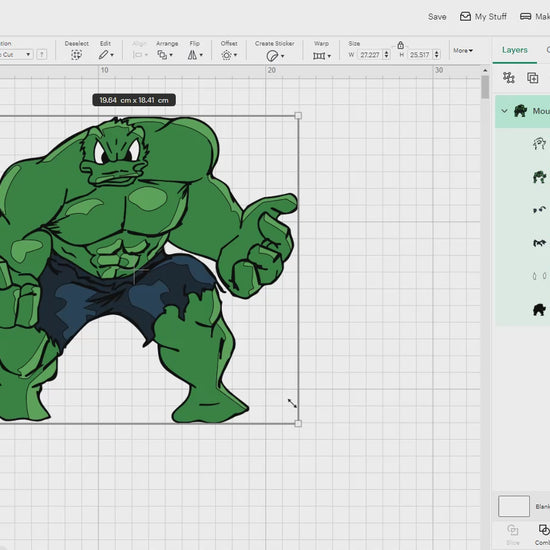Click the Group icon in Layers panel
Screen dimensions: 550x550
pyautogui.click(x=509, y=78)
